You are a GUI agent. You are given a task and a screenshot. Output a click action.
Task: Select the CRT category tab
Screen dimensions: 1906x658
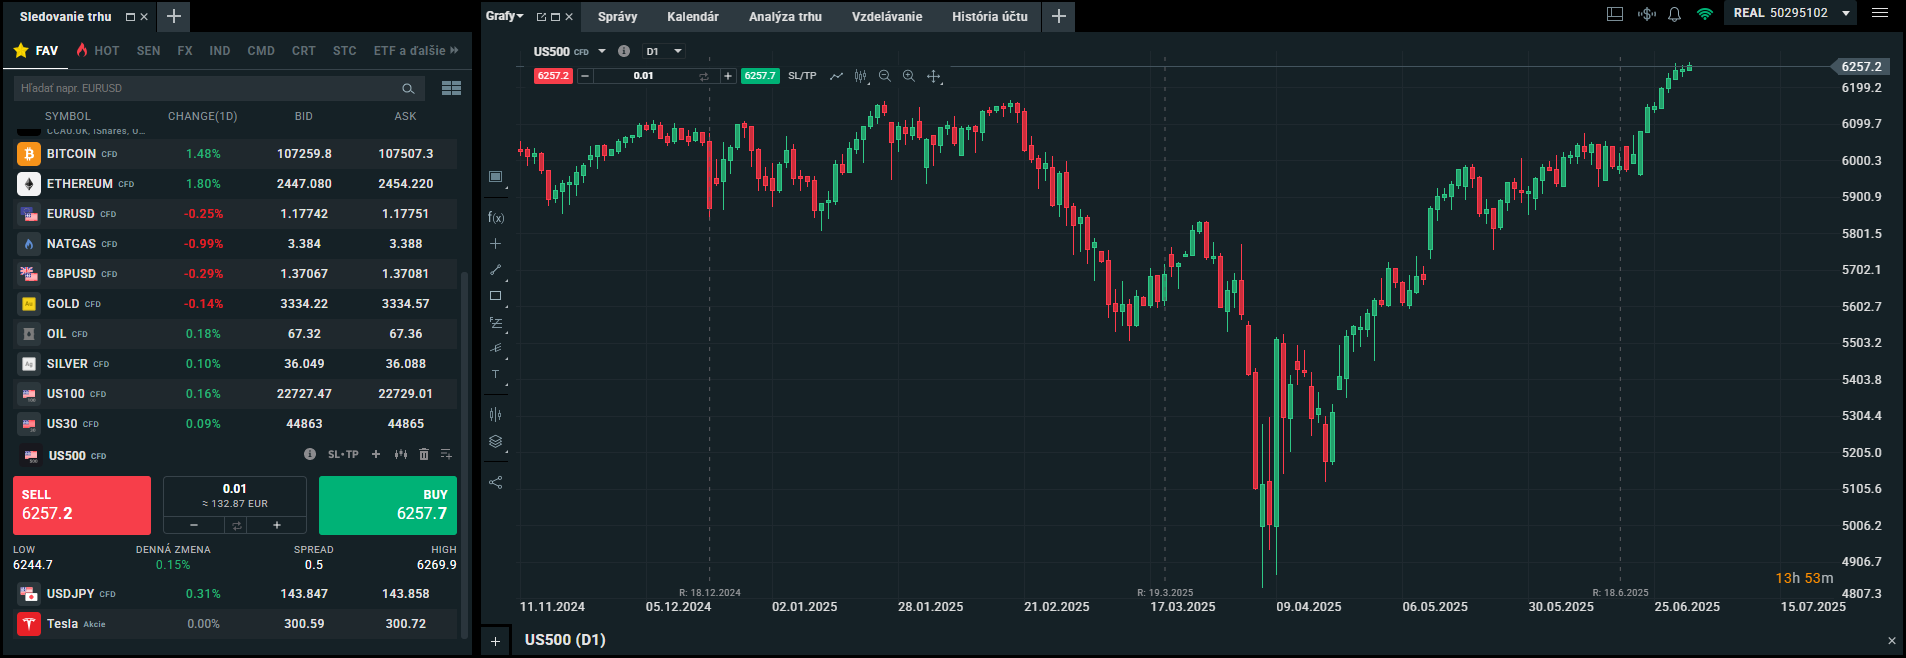[303, 50]
